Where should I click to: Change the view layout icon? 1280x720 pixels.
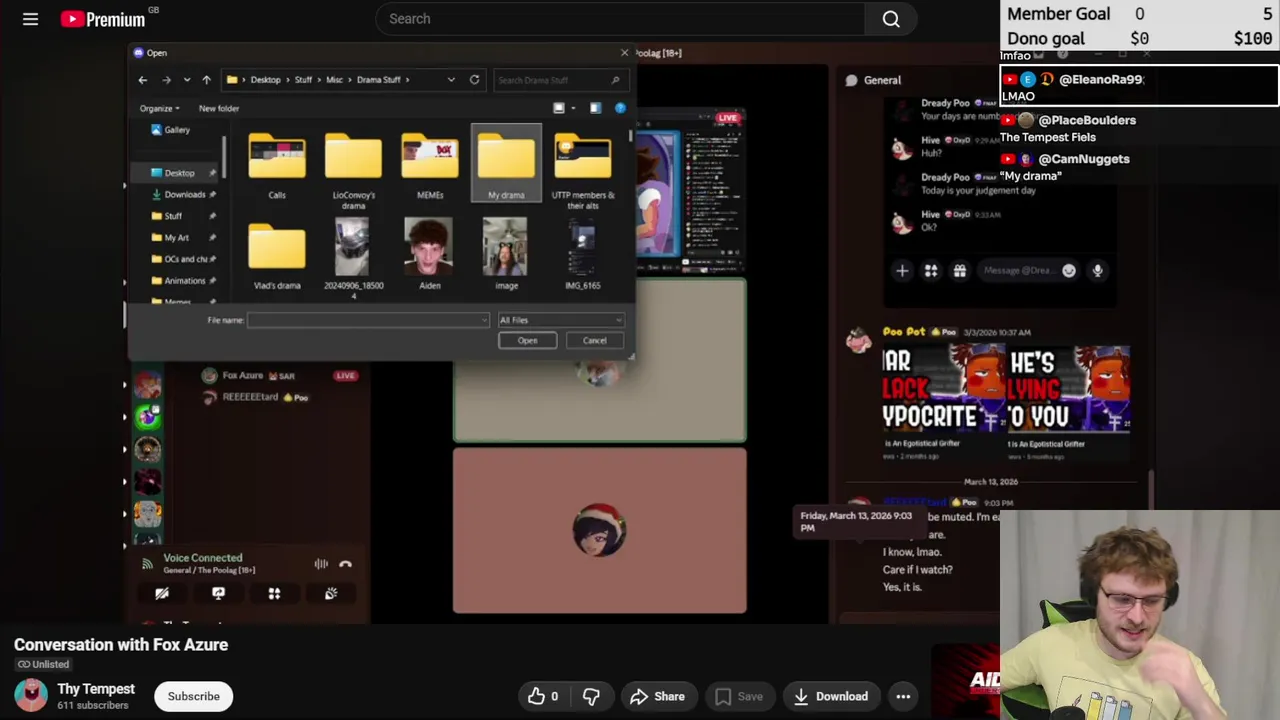coord(559,108)
